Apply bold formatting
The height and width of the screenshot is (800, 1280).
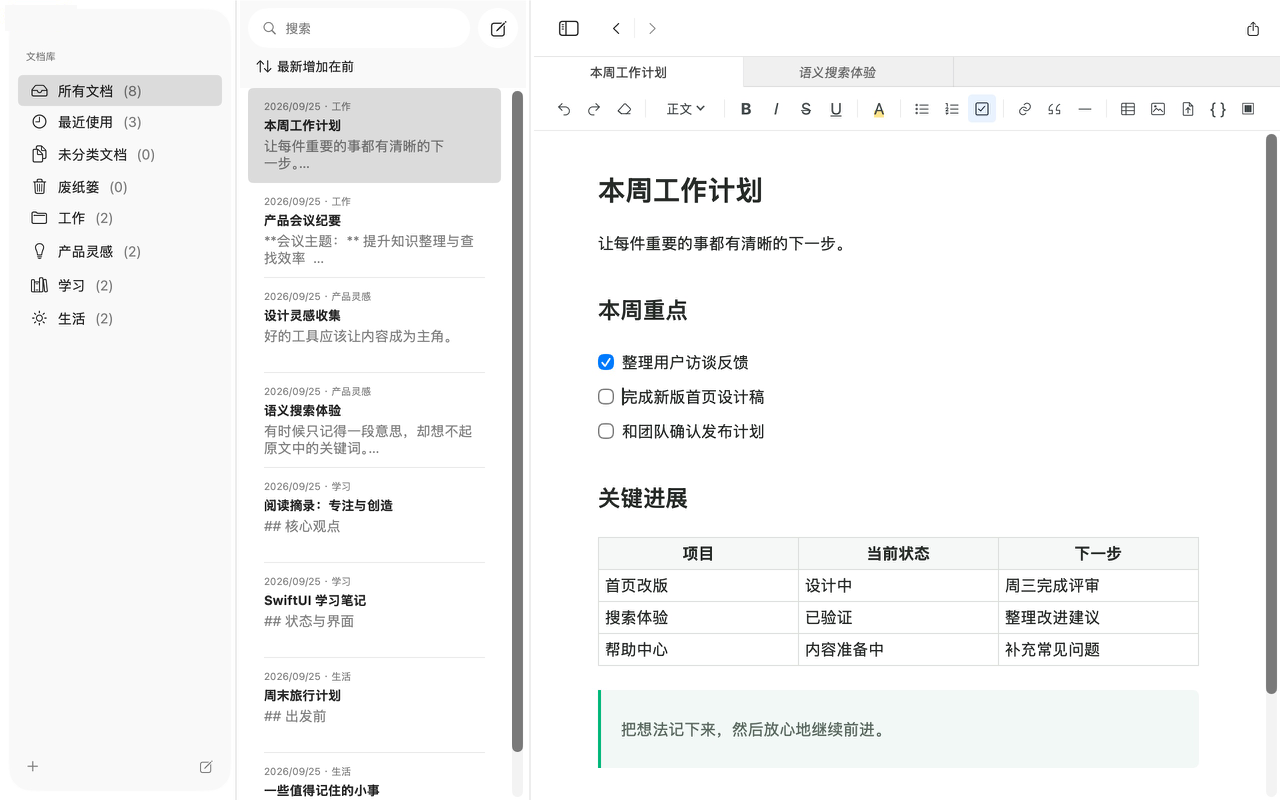click(746, 109)
